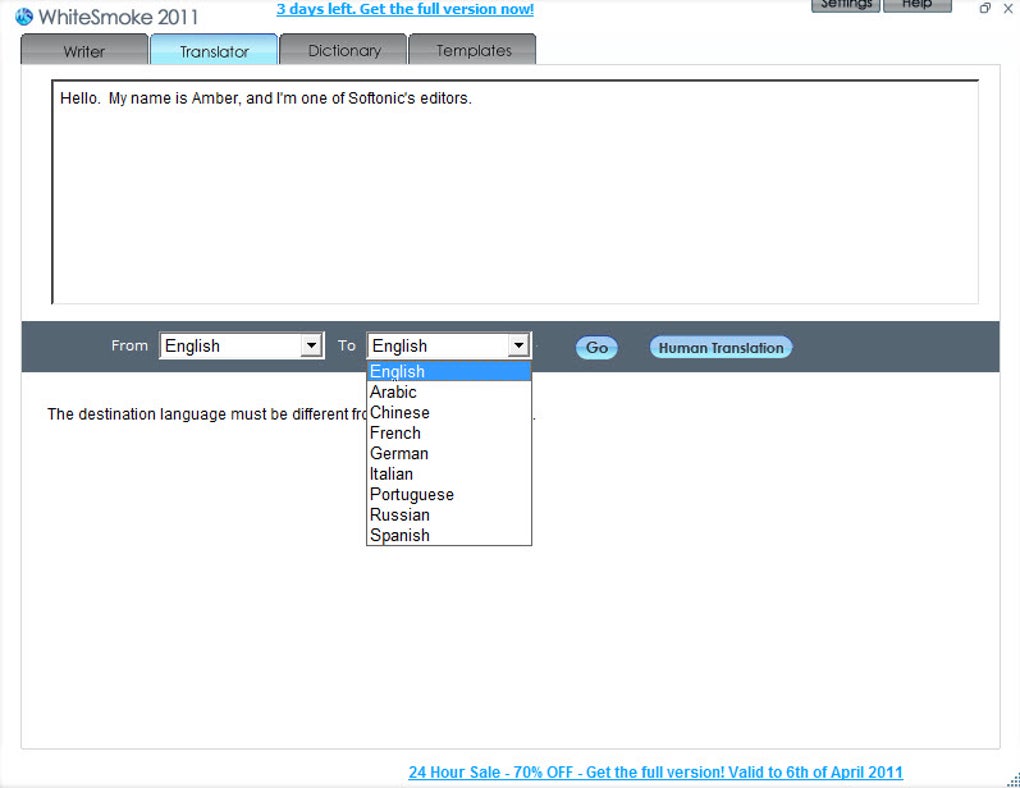Click inside the source text box

coord(515,192)
